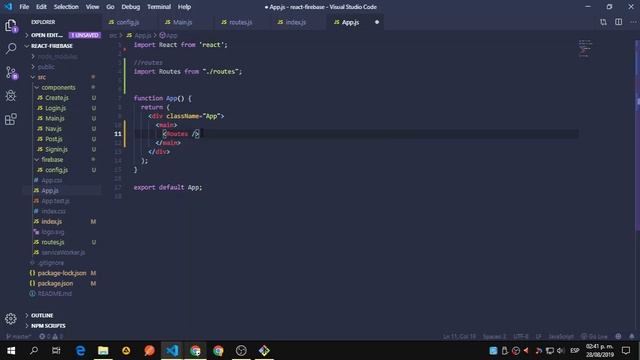Viewport: 640px width, 360px height.
Task: Open the Extensions view
Action: 11,119
